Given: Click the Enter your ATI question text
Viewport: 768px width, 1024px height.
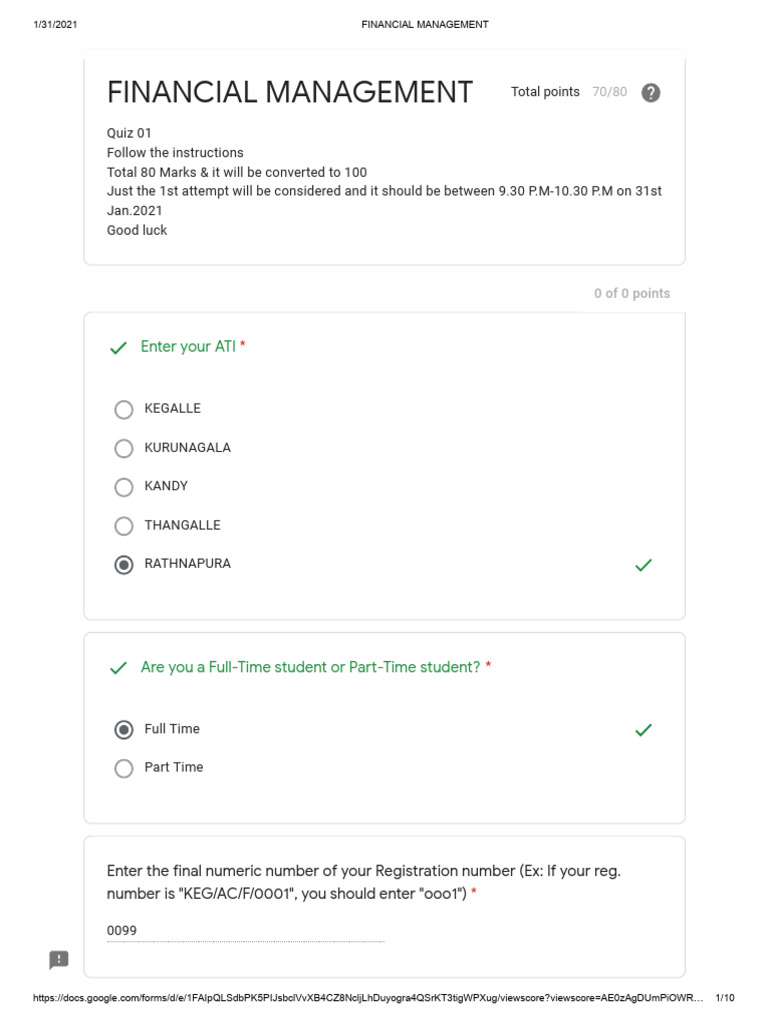Looking at the screenshot, I should (x=189, y=347).
